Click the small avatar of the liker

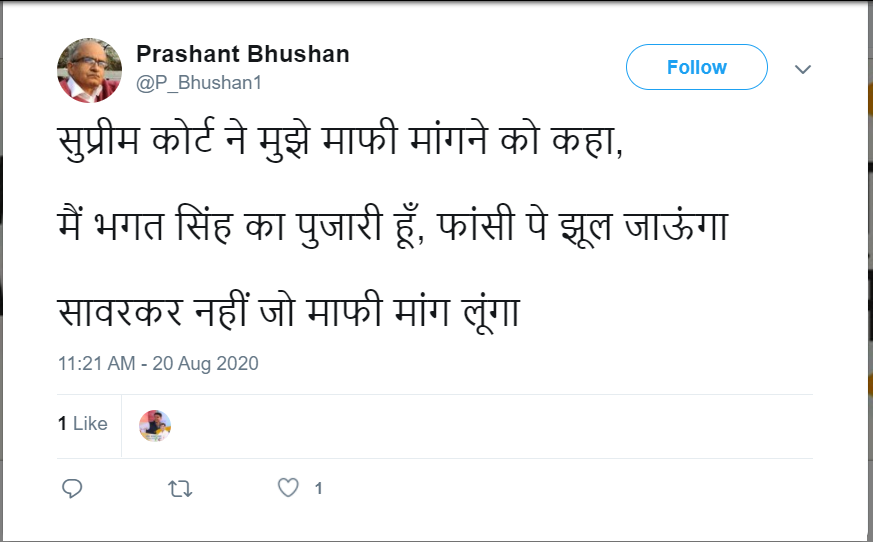pyautogui.click(x=155, y=425)
